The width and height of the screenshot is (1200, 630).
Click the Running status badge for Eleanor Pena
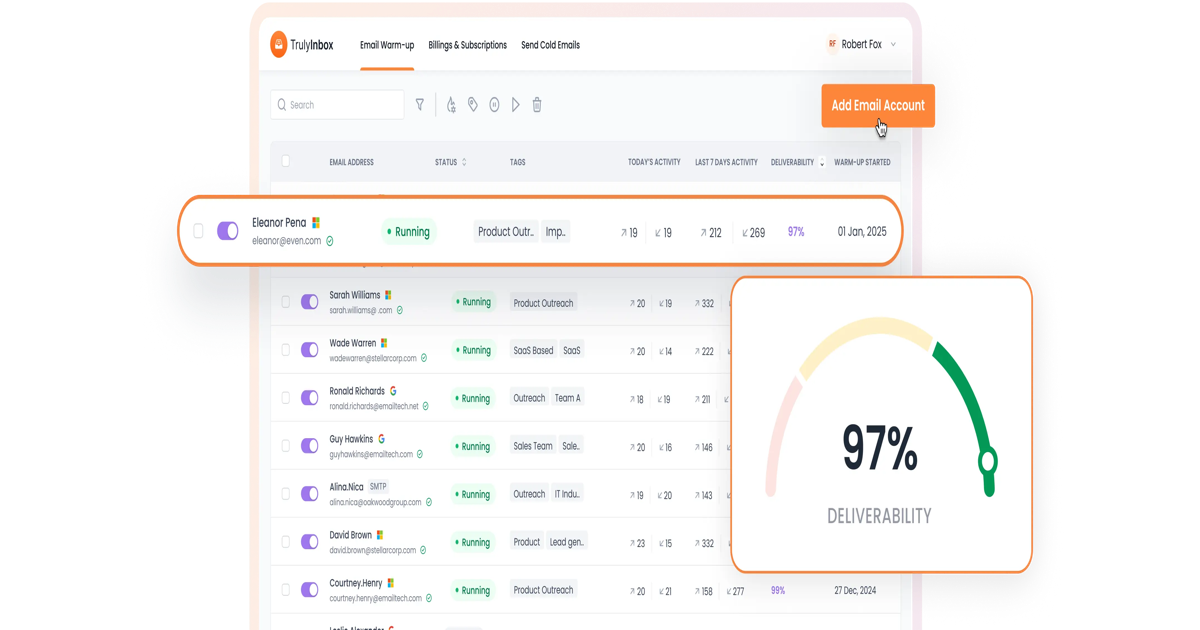point(409,231)
